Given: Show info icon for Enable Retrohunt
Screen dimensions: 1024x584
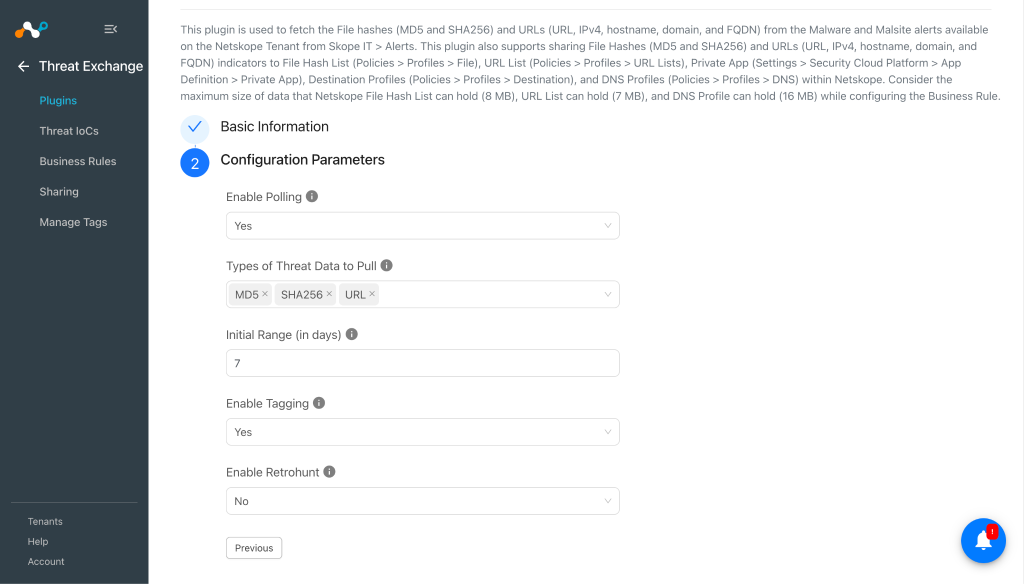Looking at the screenshot, I should [x=329, y=472].
